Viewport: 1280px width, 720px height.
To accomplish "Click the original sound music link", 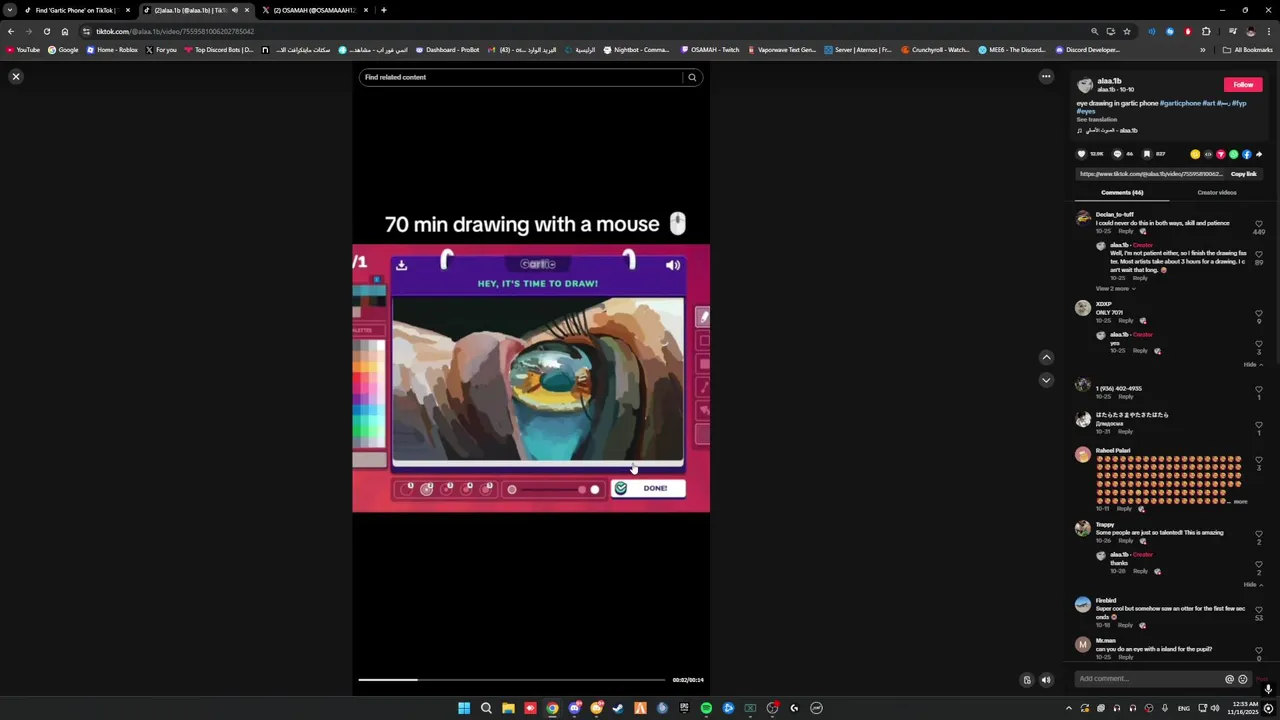I will click(1111, 131).
